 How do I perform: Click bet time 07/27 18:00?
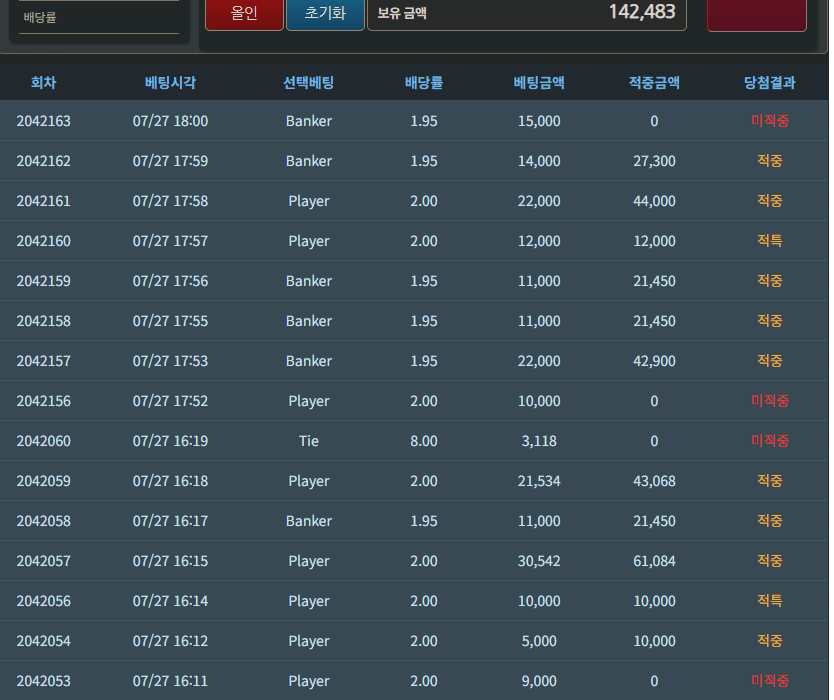pyautogui.click(x=170, y=121)
